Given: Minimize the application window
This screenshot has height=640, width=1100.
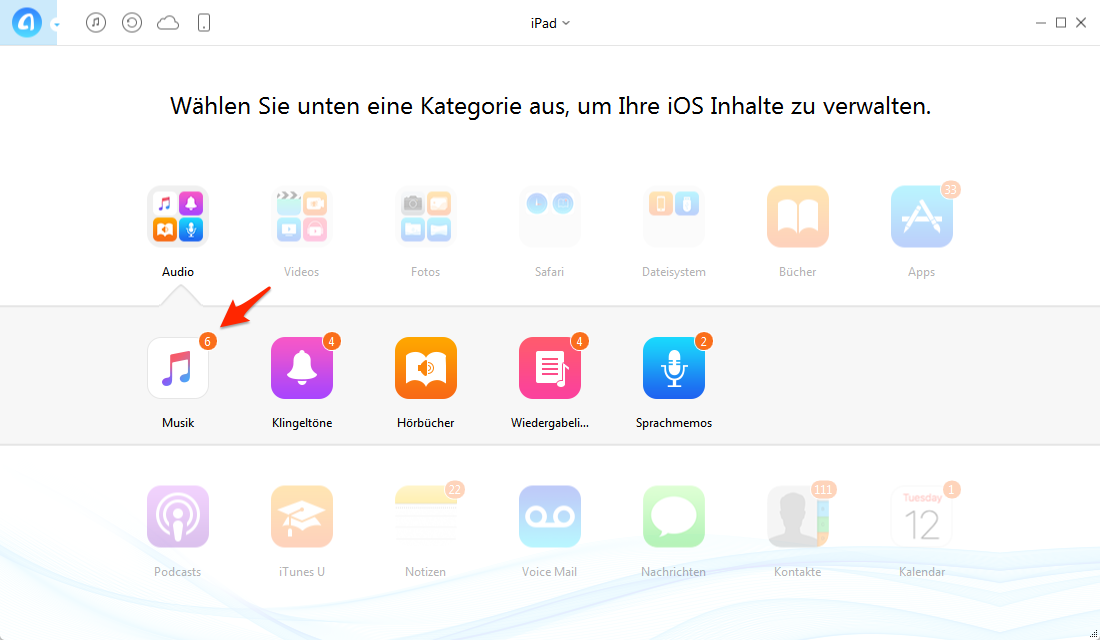Looking at the screenshot, I should [x=1040, y=23].
